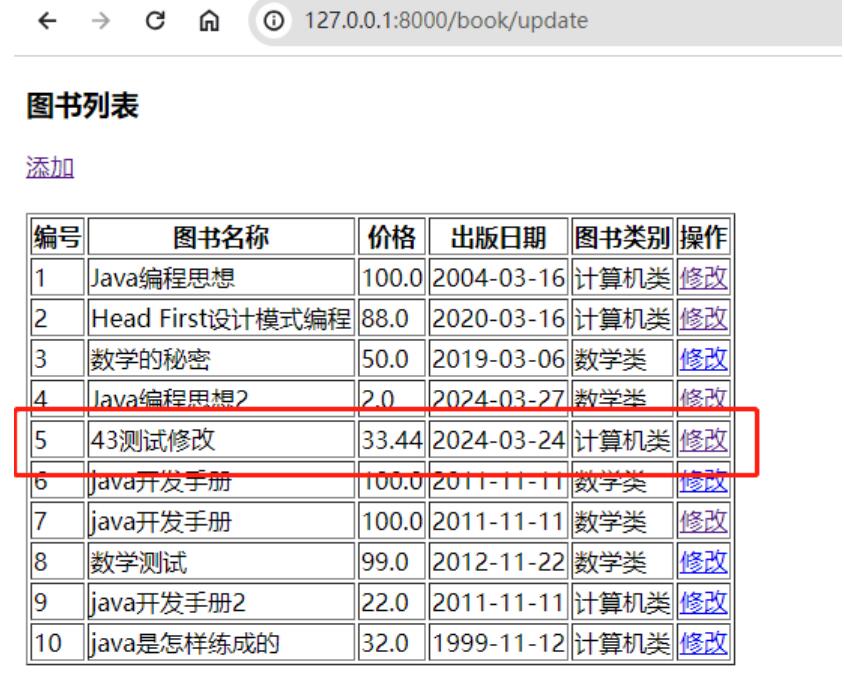844x674 pixels.
Task: Click 修改 for 数学的秘密
Action: (x=703, y=359)
